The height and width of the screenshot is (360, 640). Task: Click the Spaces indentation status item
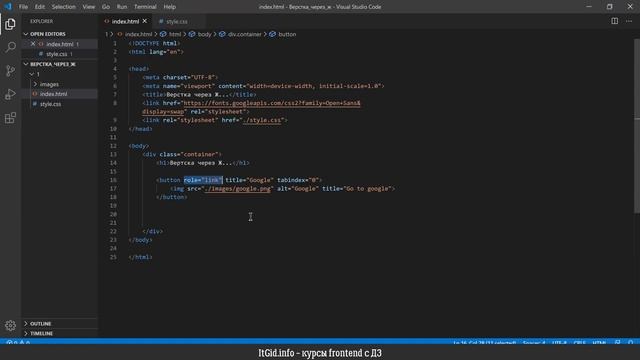[x=533, y=342]
